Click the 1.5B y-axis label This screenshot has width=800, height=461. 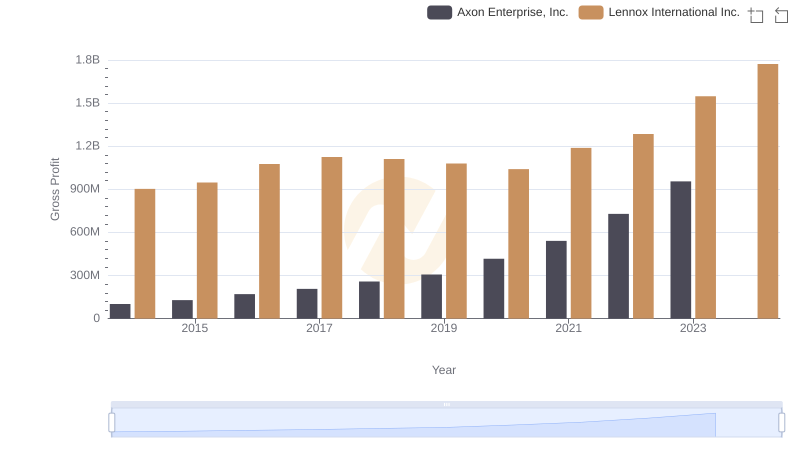(87, 103)
